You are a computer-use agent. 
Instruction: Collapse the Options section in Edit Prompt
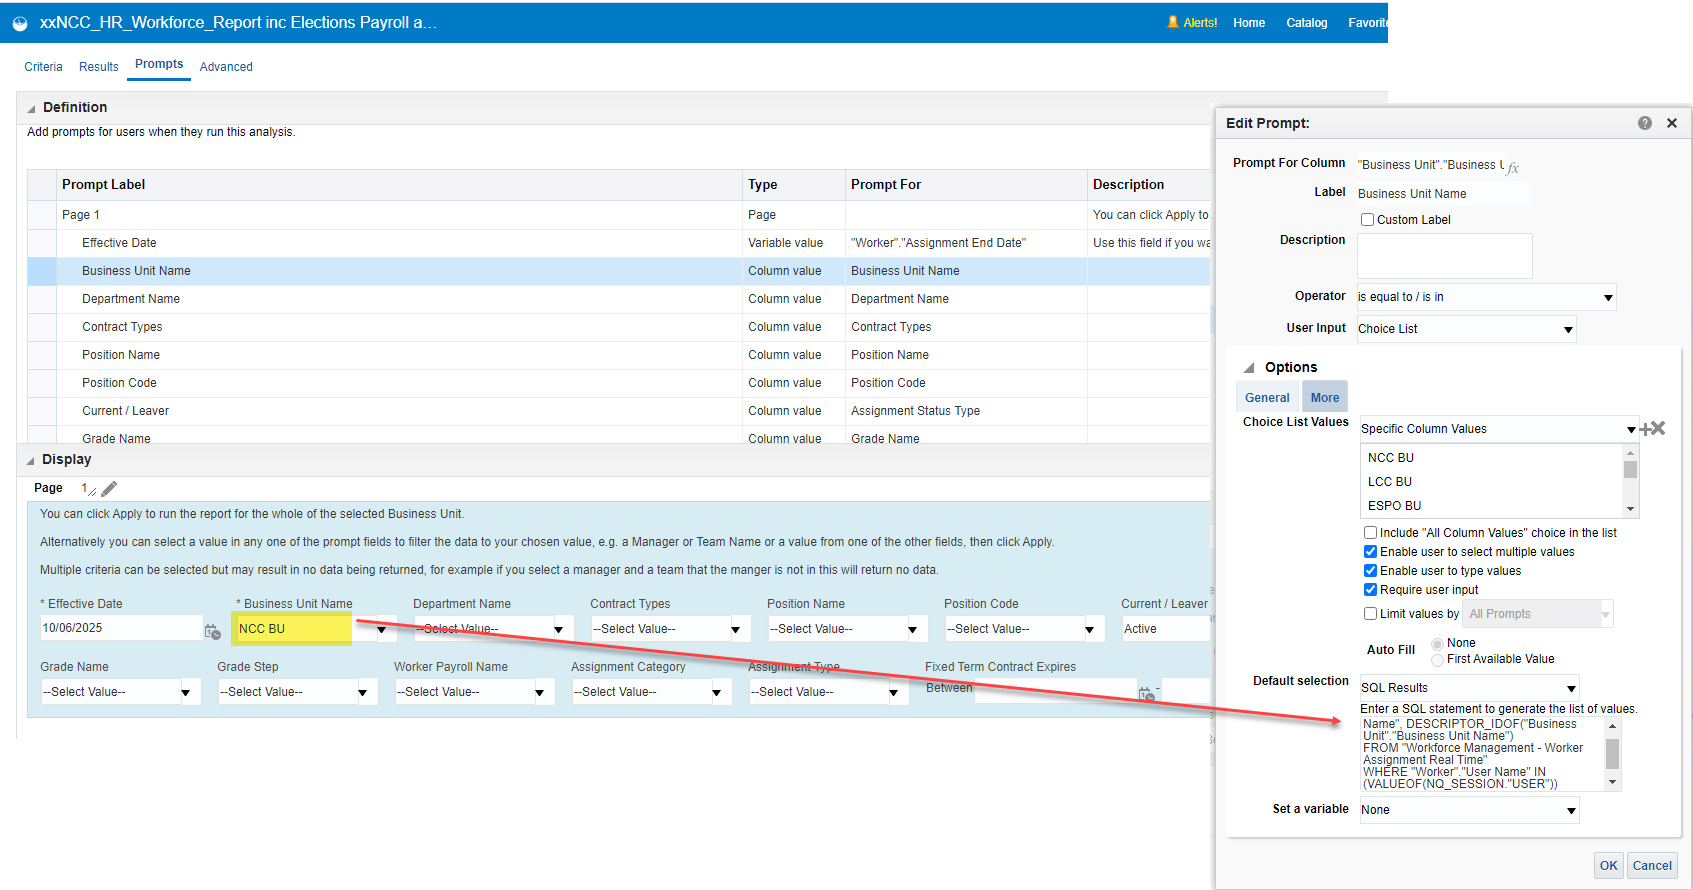[1249, 368]
